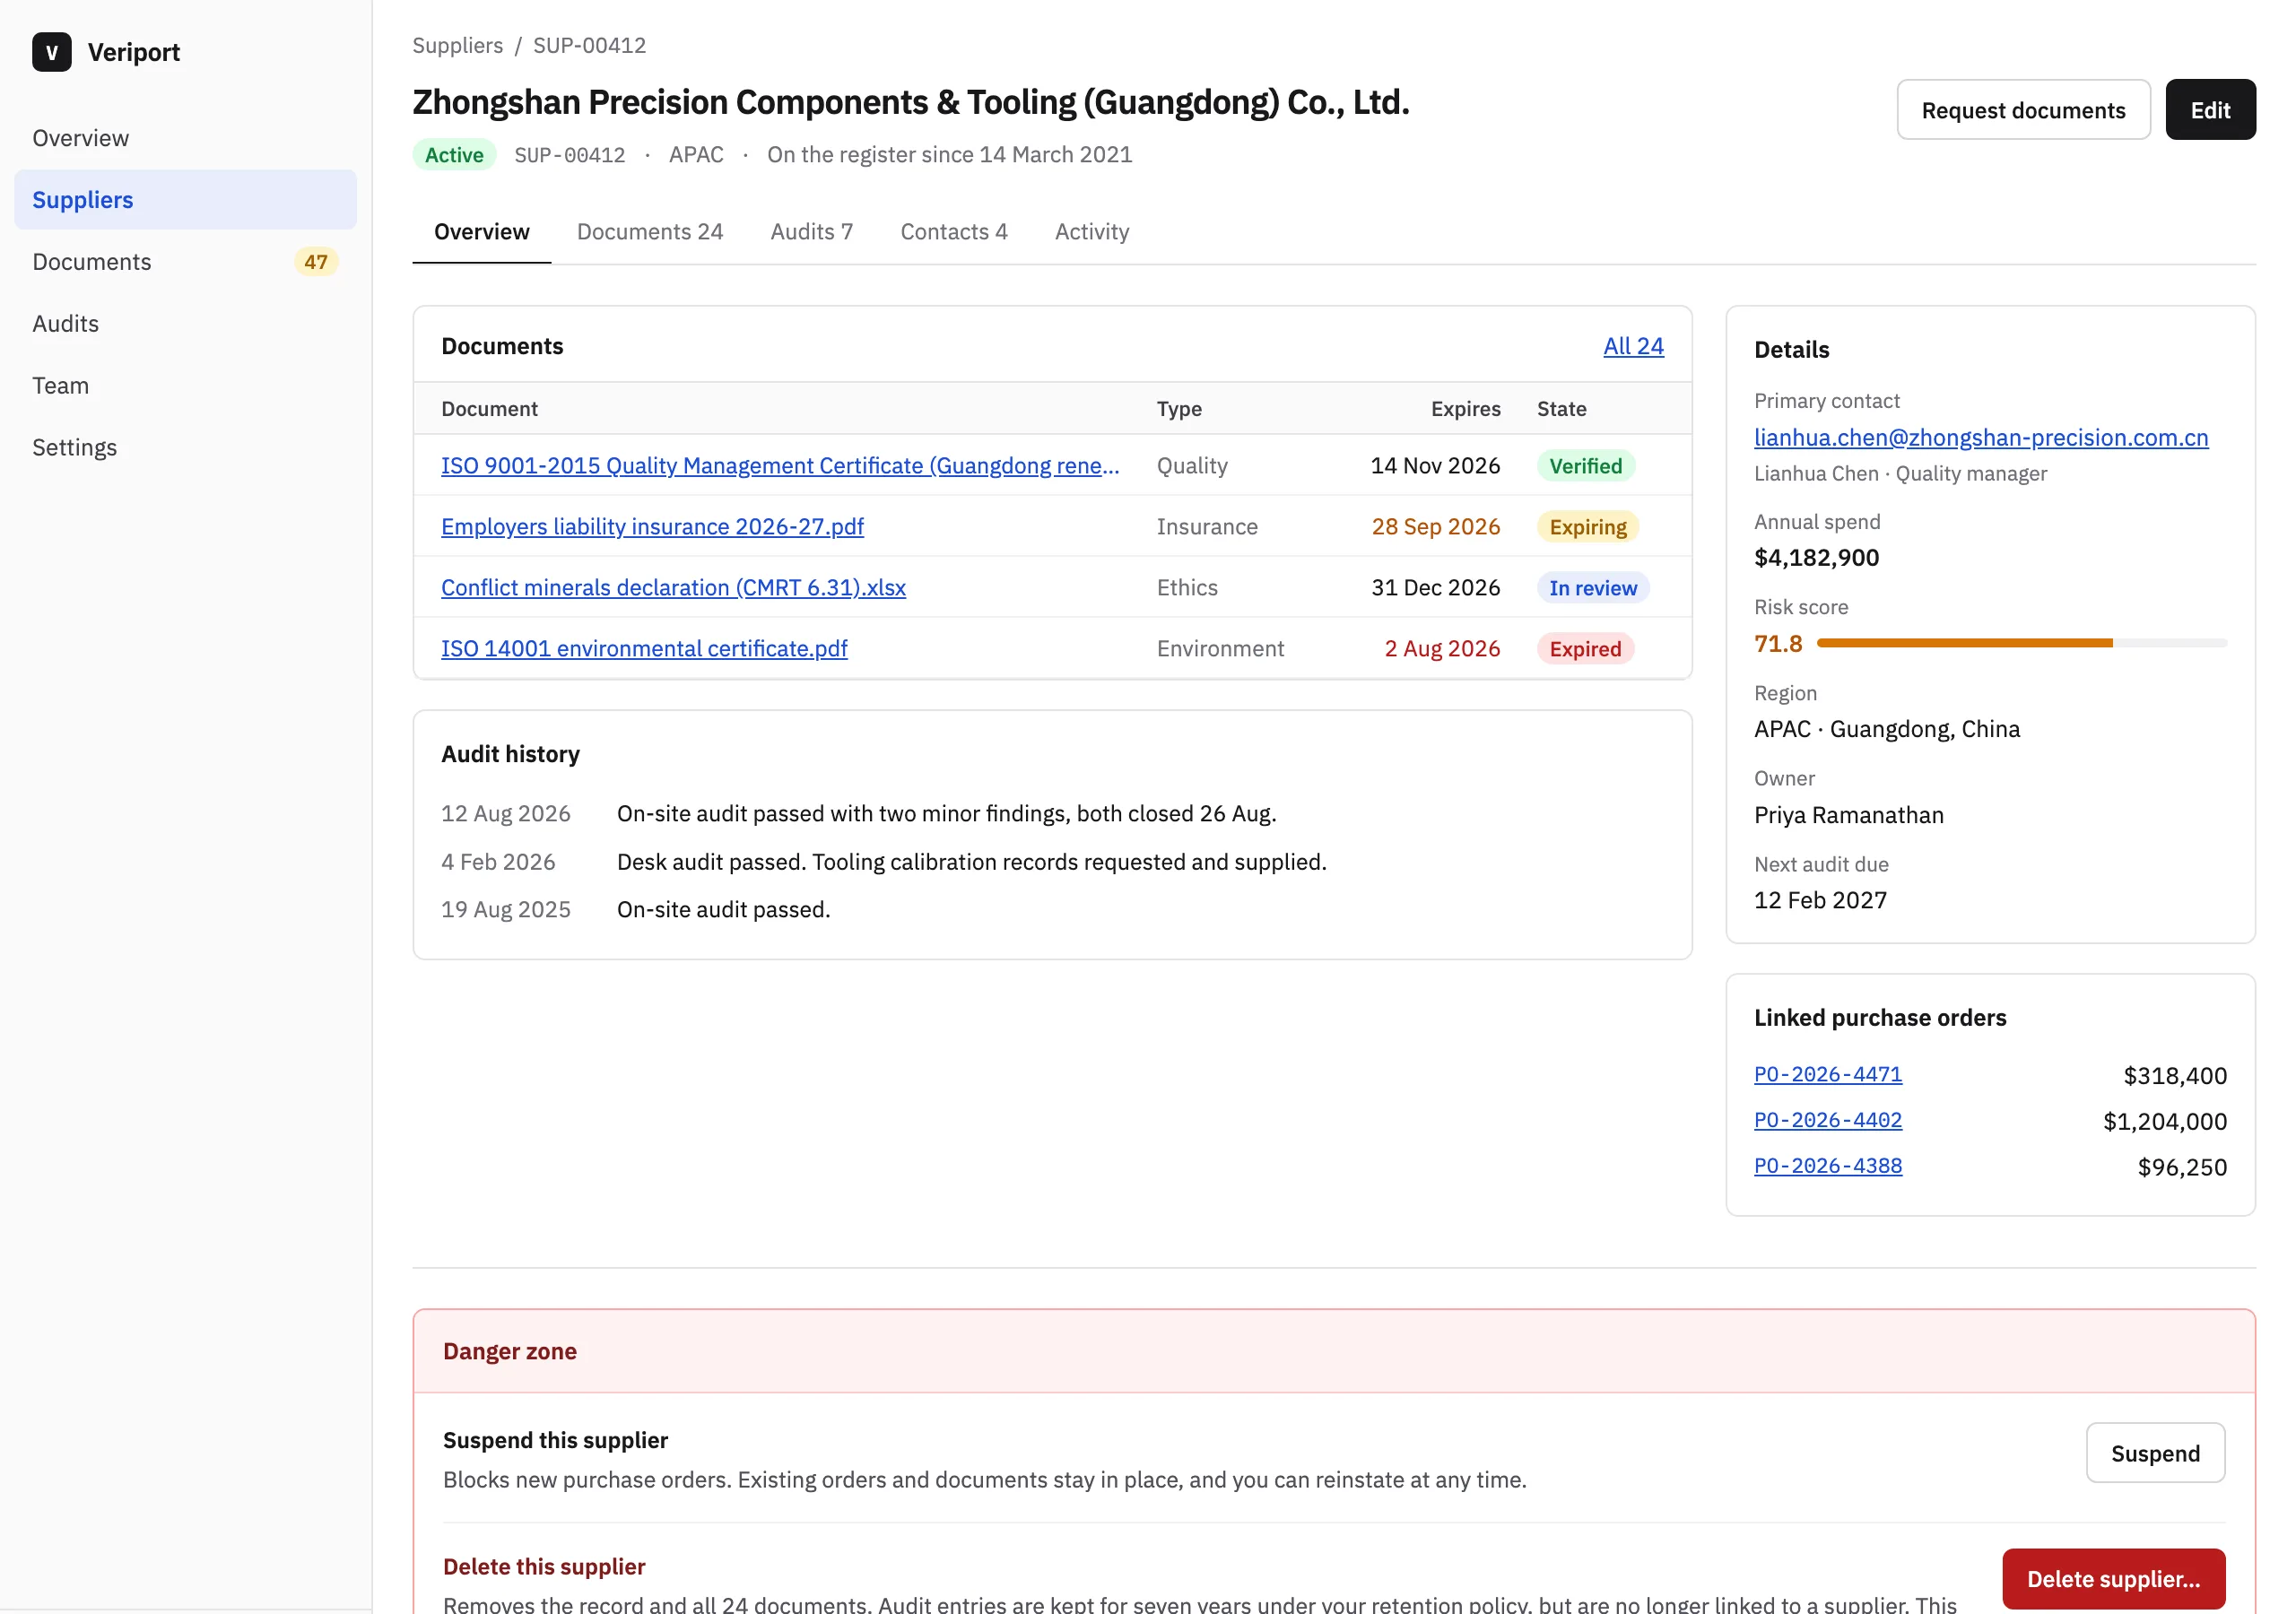Switch to the Activity tab
This screenshot has width=2296, height=1614.
[1092, 232]
